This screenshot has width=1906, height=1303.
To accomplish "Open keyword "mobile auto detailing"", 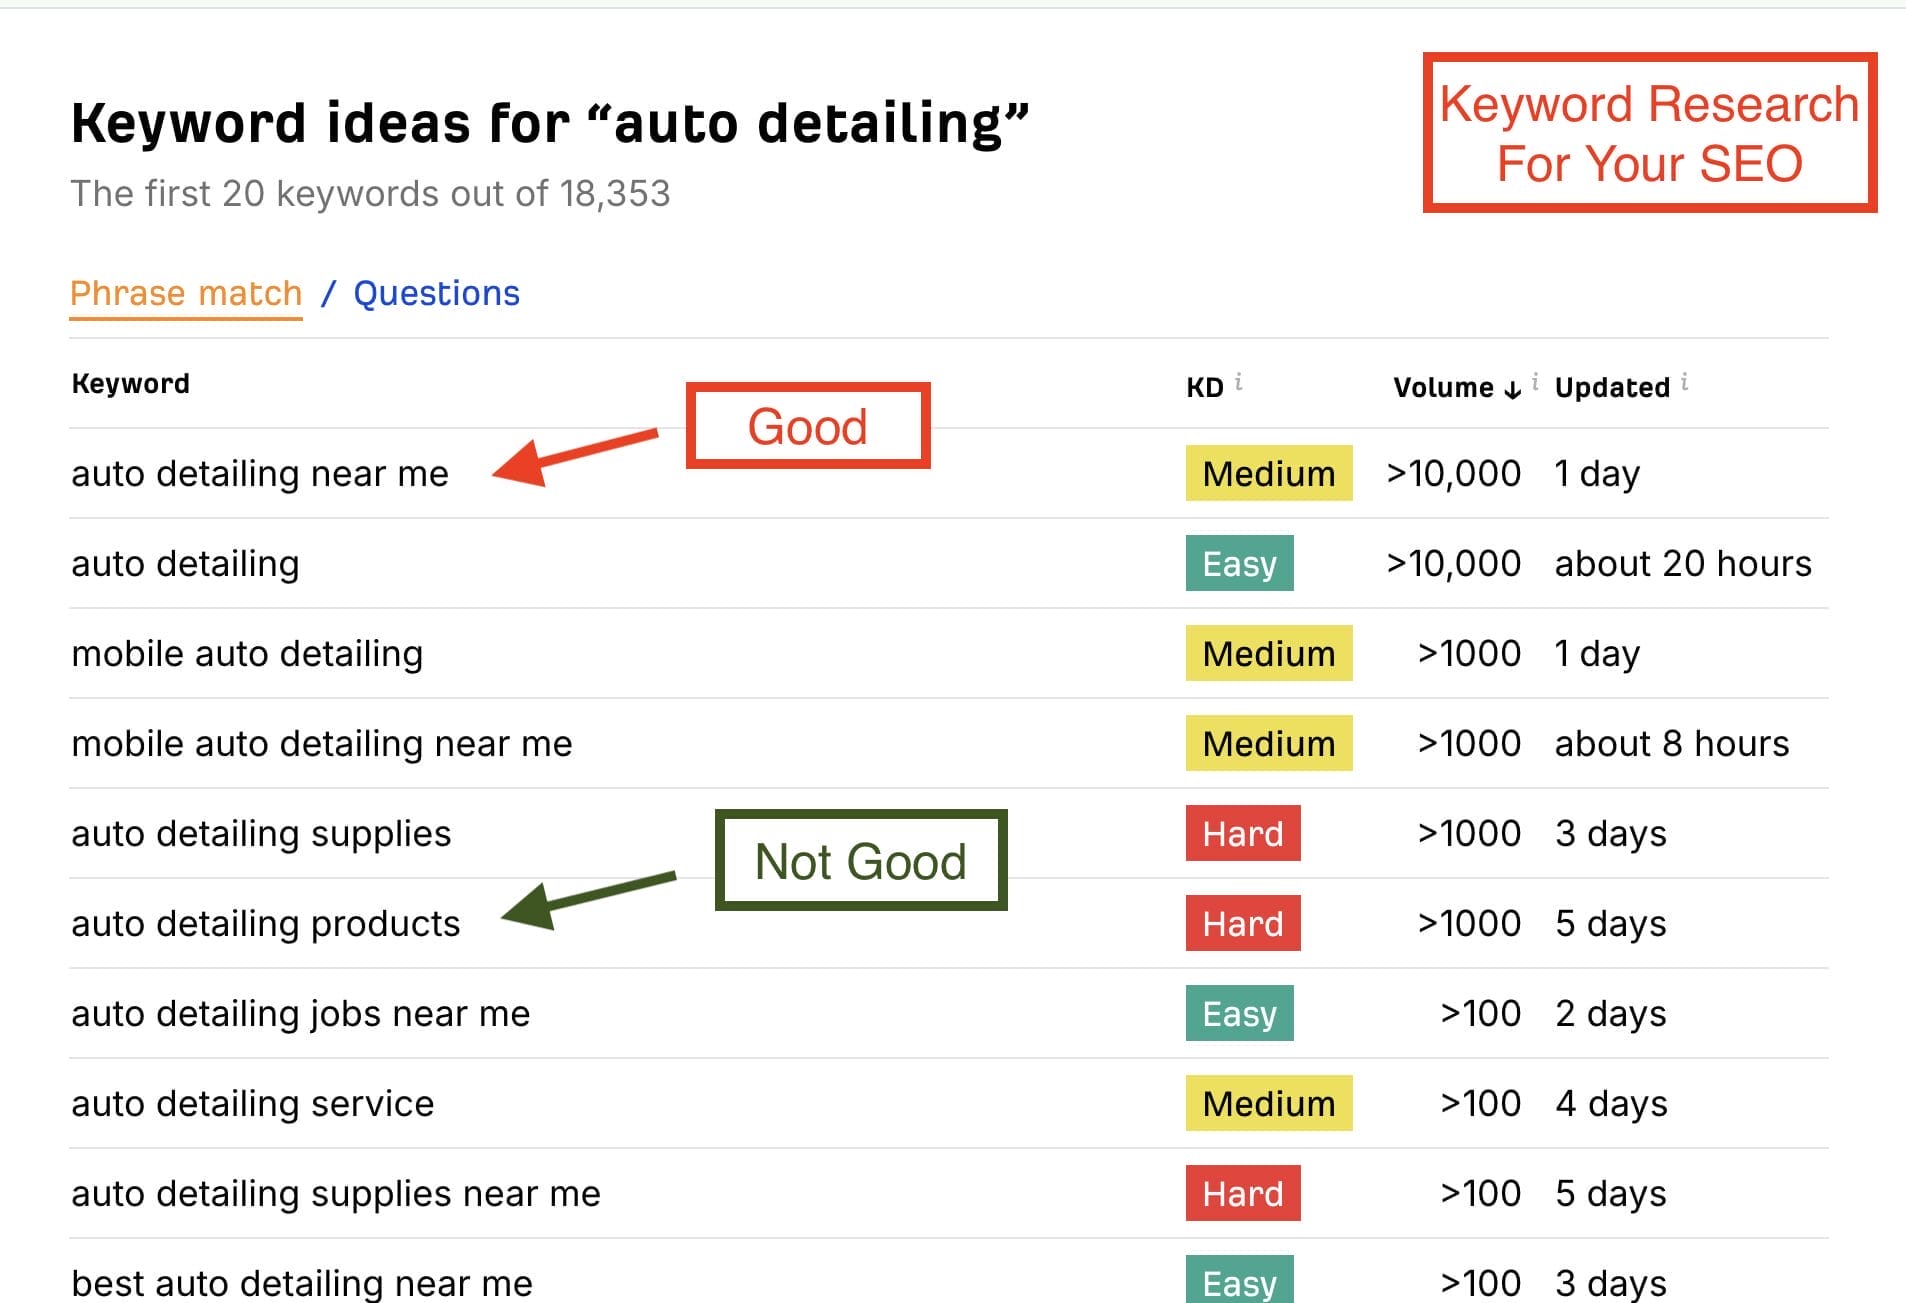I will tap(246, 653).
